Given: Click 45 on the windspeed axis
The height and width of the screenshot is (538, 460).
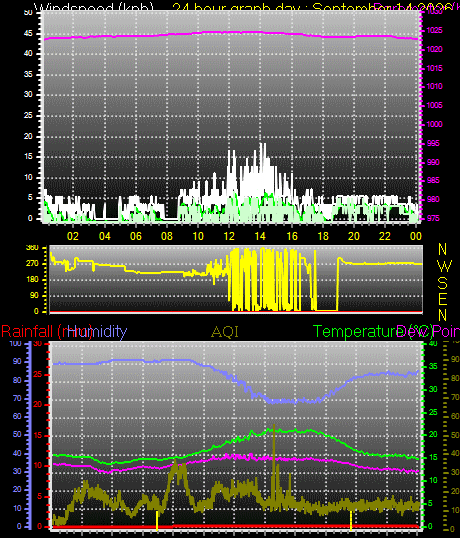Looking at the screenshot, I should (28, 33).
